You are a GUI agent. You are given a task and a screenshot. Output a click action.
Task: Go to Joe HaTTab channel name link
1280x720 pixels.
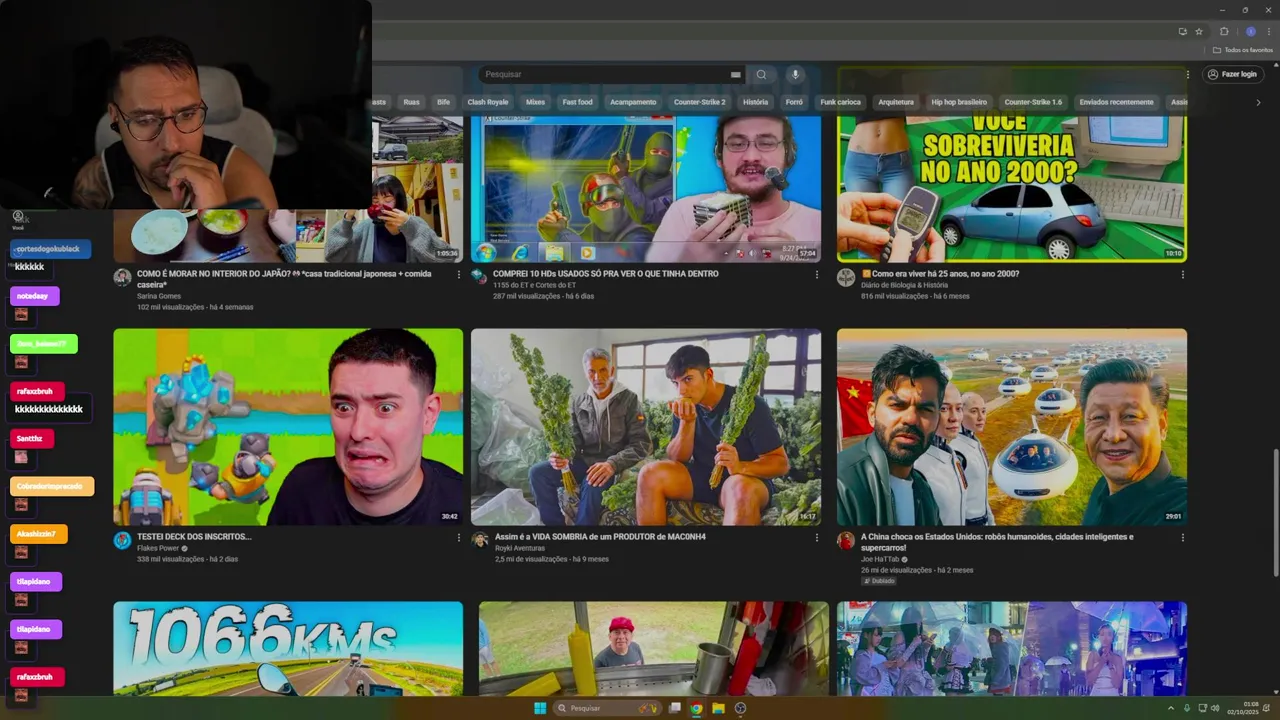[880, 559]
